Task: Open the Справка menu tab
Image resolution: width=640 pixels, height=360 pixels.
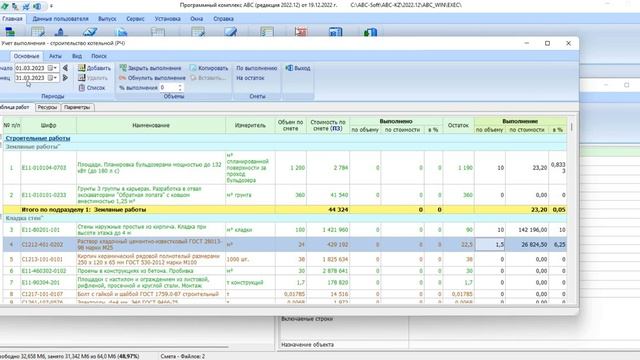Action: pos(223,19)
